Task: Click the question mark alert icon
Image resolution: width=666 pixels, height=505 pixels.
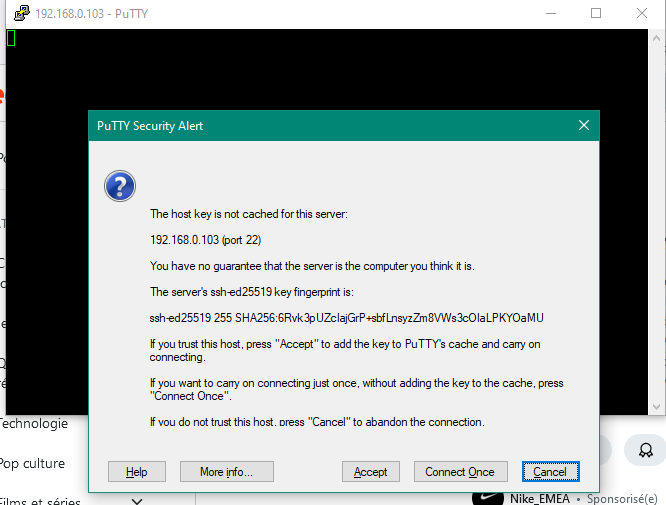Action: coord(120,186)
